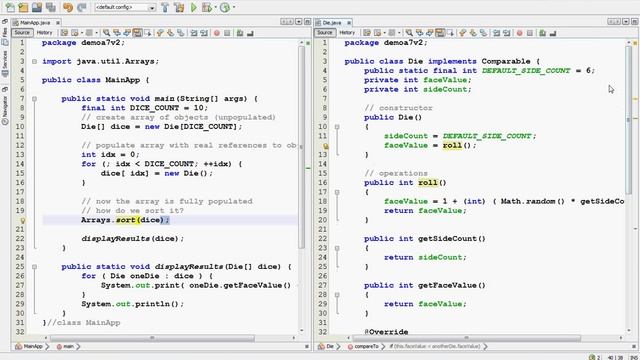Open the Debug Project dropdown arrow

click(x=216, y=7)
